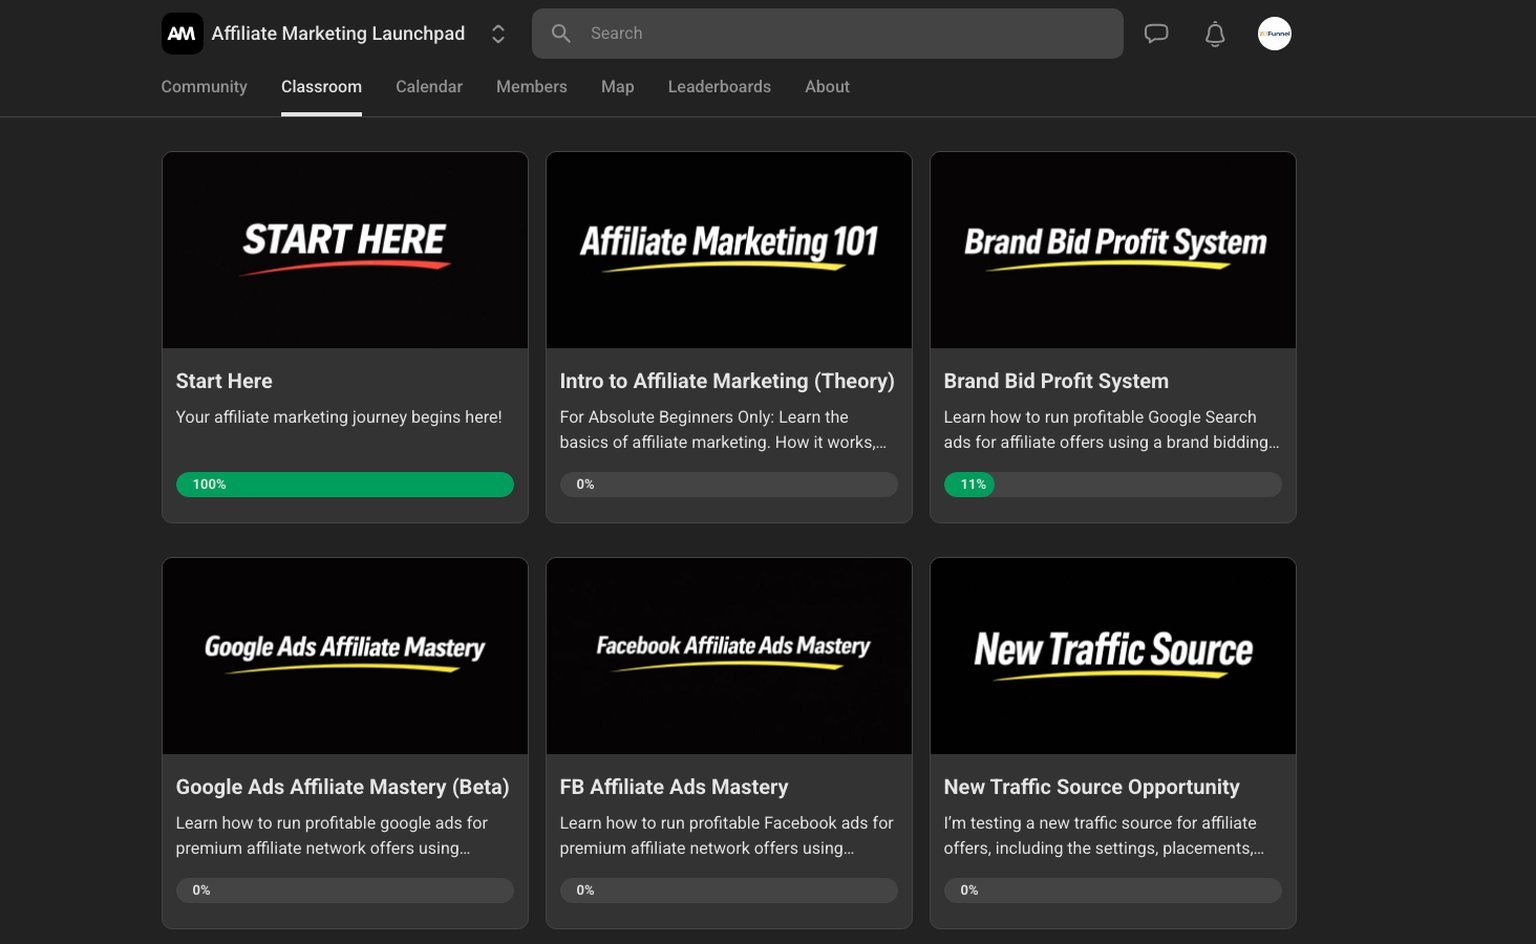Image resolution: width=1536 pixels, height=944 pixels.
Task: Click Google Ads Affiliate Mastery (Beta) title
Action: click(x=342, y=787)
